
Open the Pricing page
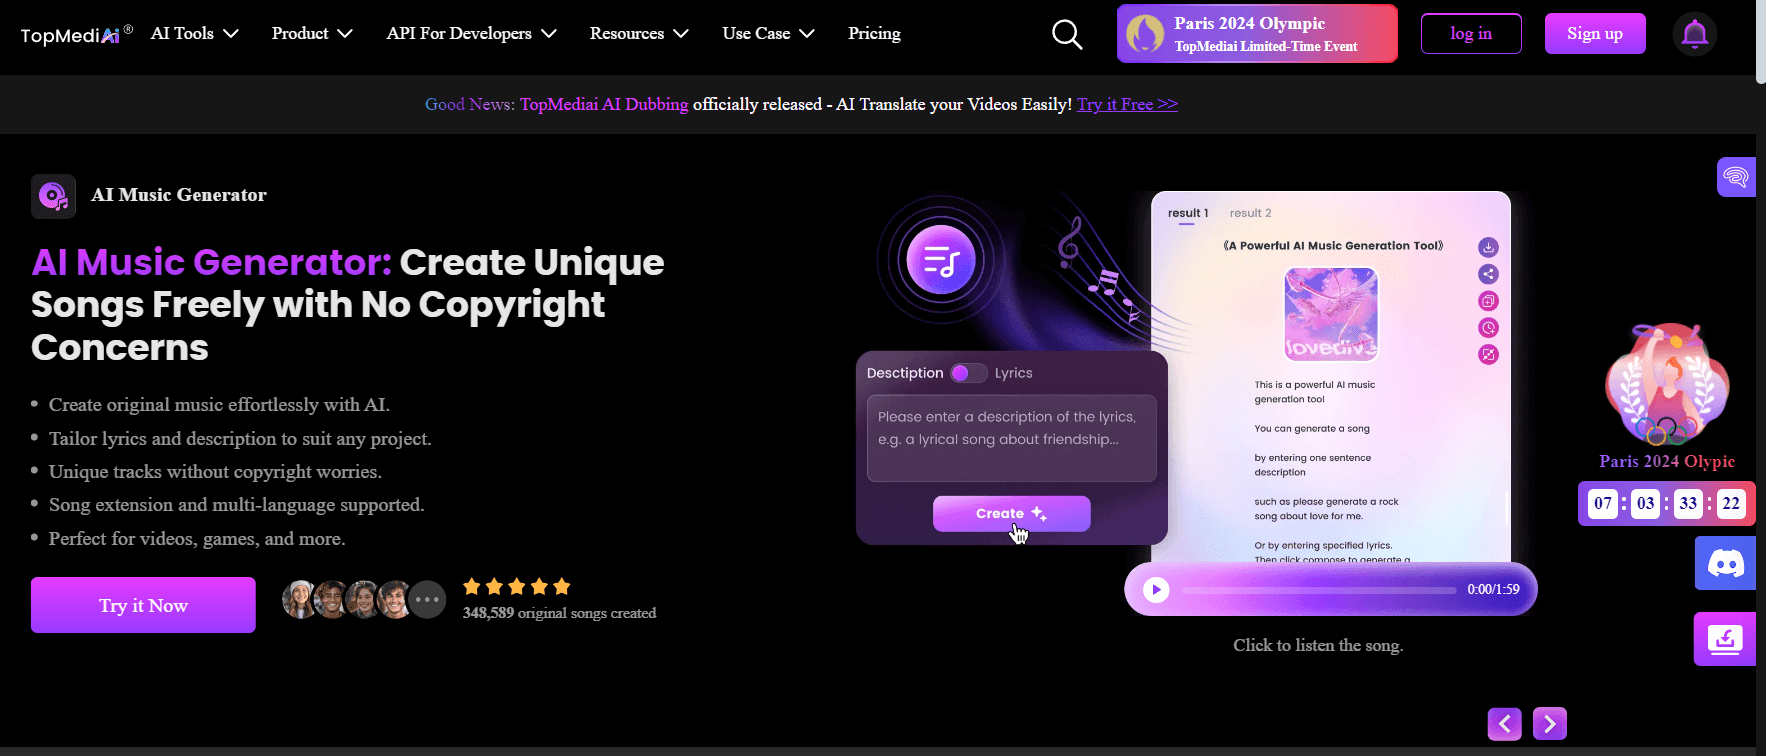[874, 34]
